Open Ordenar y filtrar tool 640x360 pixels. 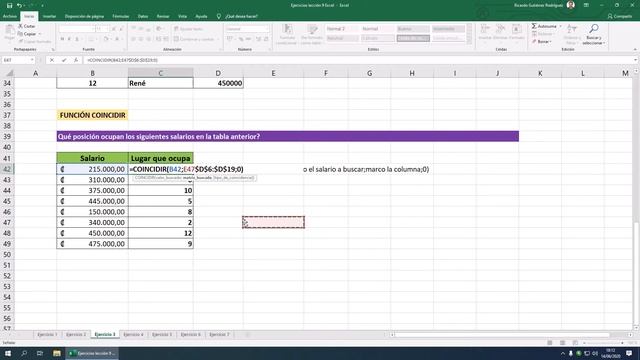tap(571, 34)
